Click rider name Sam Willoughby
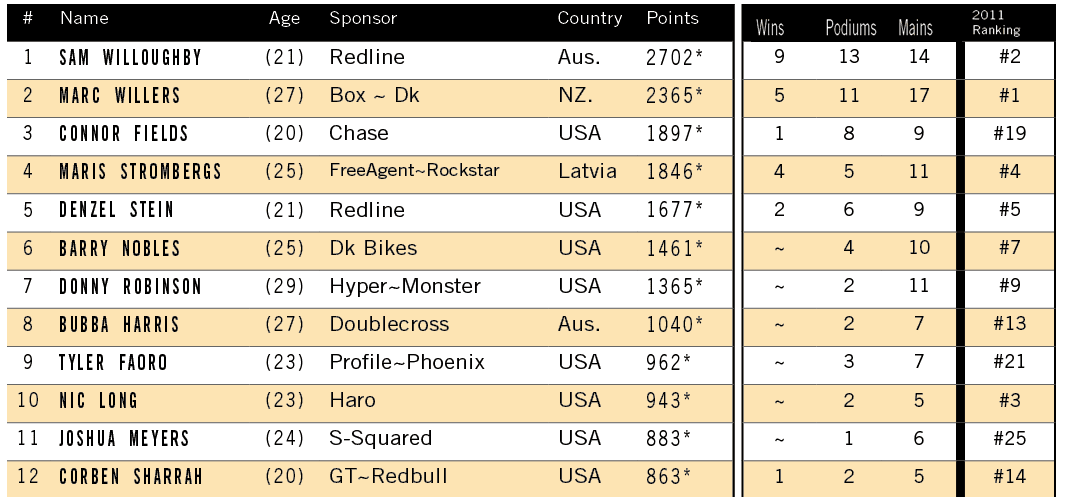Screen dimensions: 1075x504 (x=130, y=58)
